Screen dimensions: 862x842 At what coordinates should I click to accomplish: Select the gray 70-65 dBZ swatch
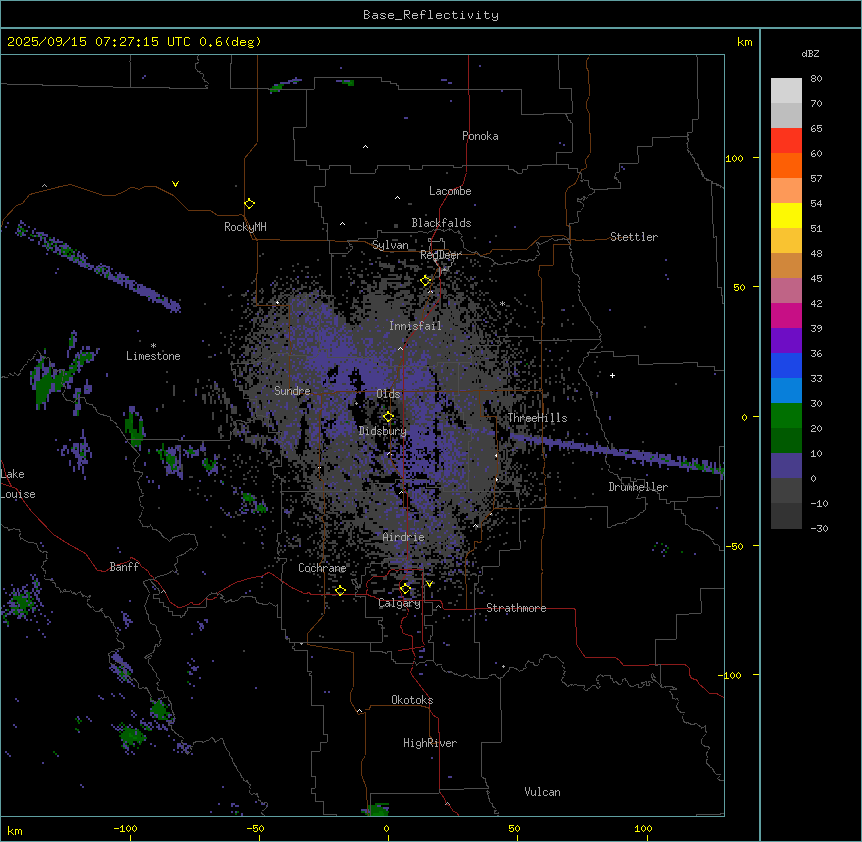[x=786, y=115]
